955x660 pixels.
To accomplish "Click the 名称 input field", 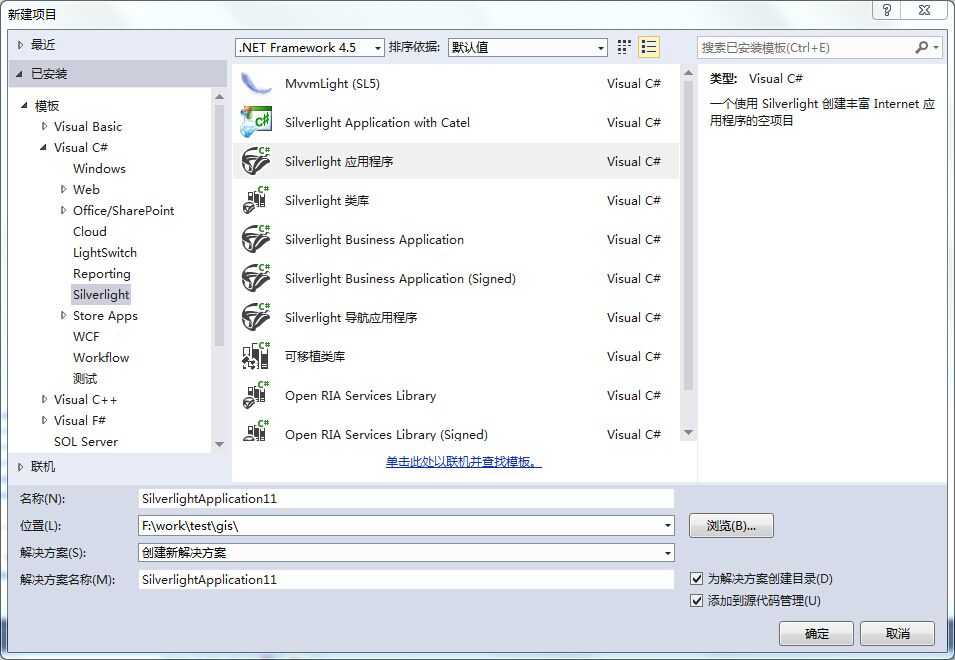I will pyautogui.click(x=406, y=499).
